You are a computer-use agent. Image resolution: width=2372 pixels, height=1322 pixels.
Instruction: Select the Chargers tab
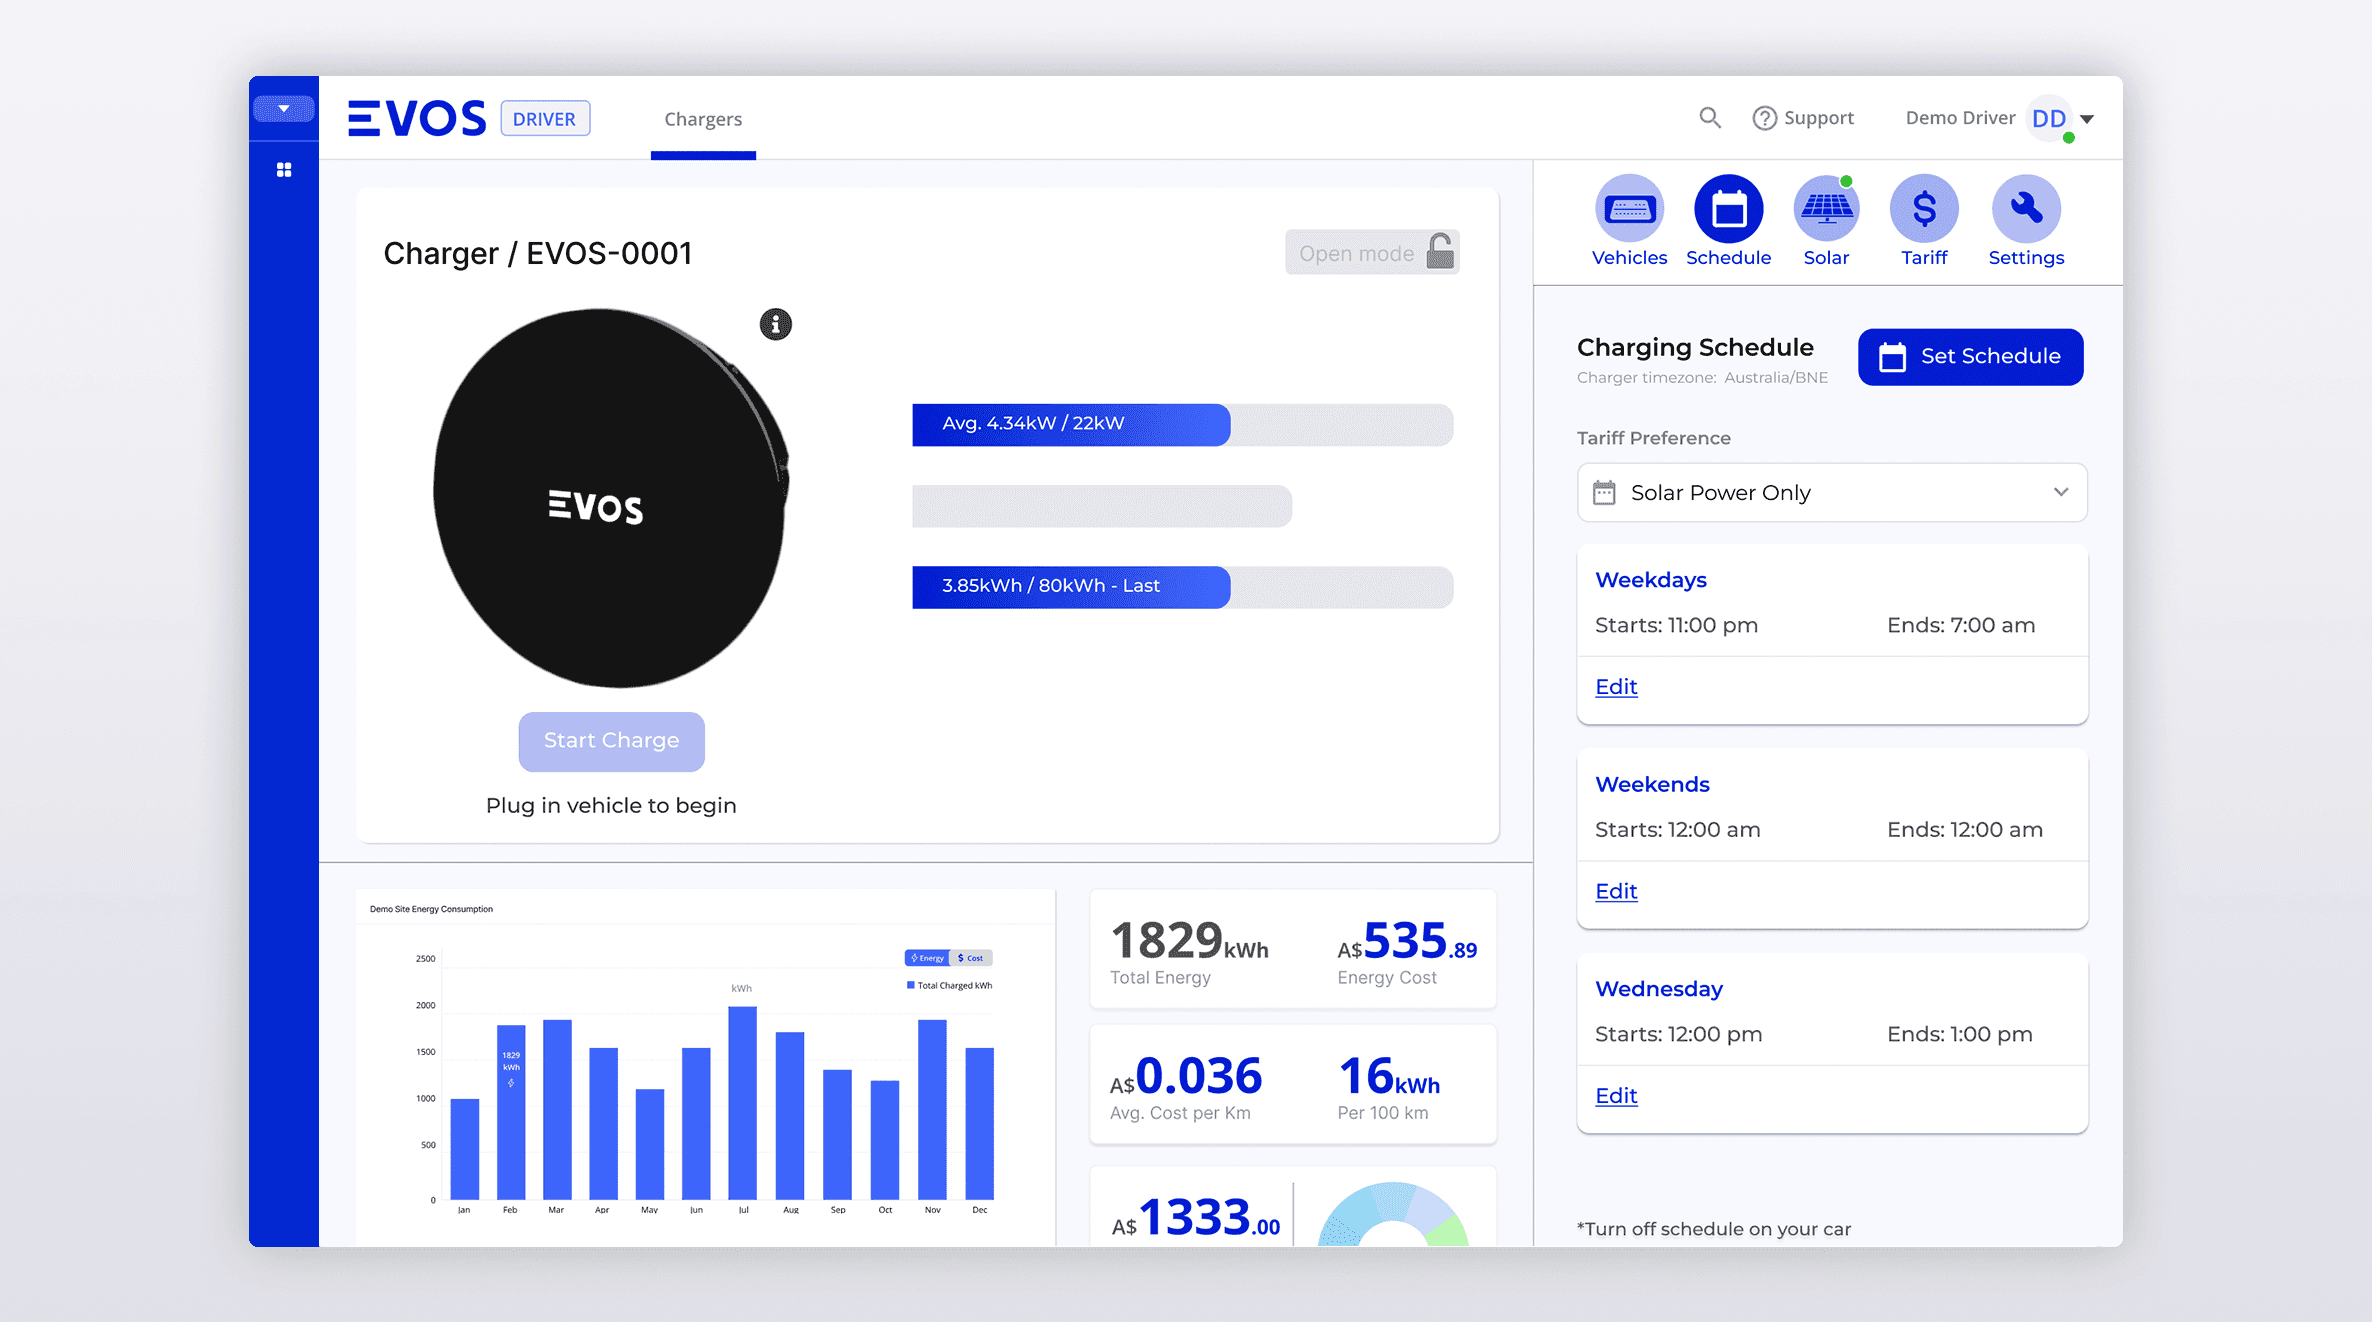[x=703, y=119]
